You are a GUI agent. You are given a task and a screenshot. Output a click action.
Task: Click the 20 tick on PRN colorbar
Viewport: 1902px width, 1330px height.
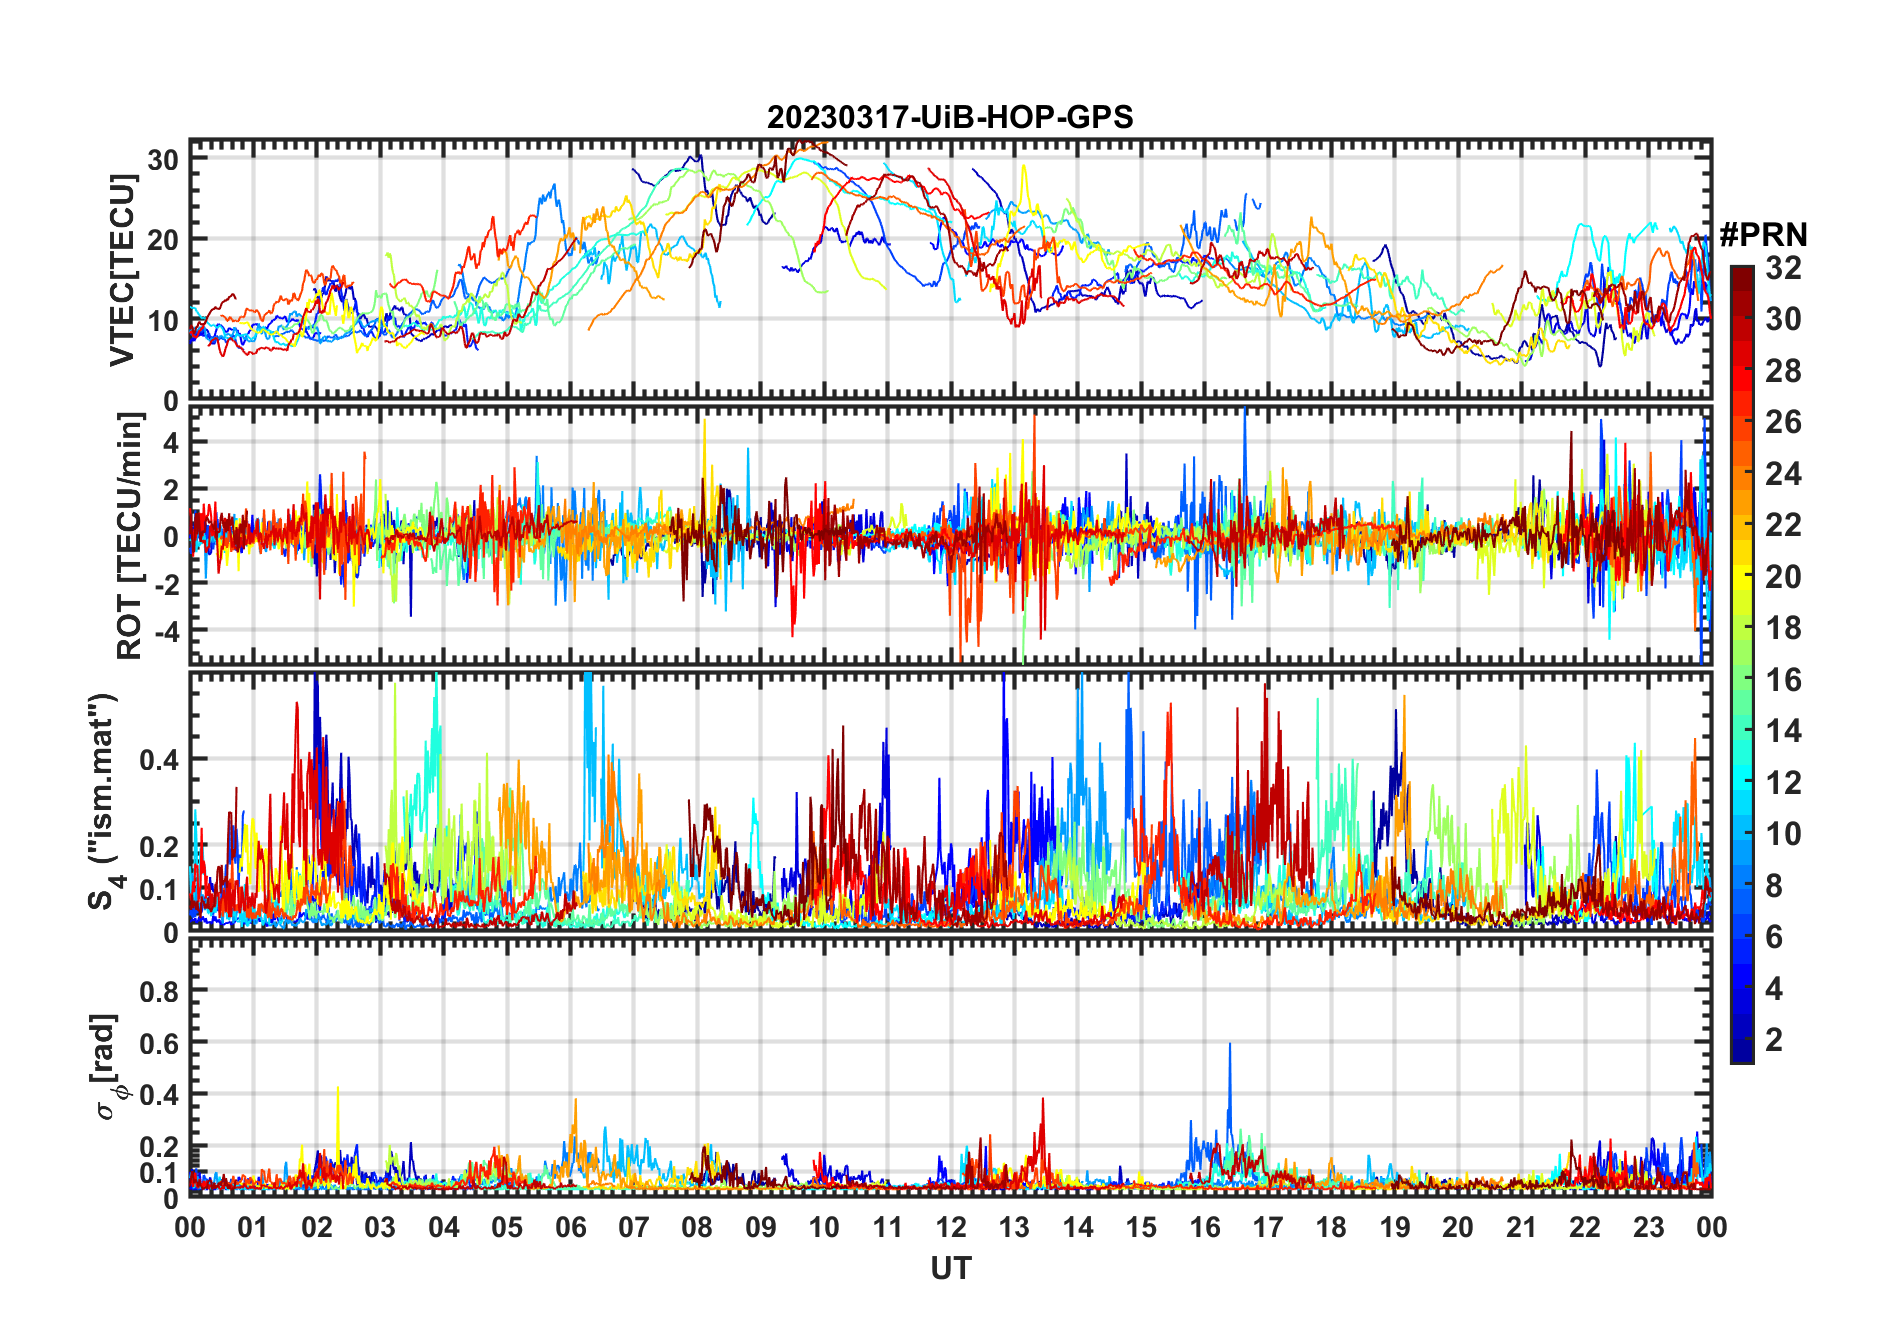[x=1783, y=577]
